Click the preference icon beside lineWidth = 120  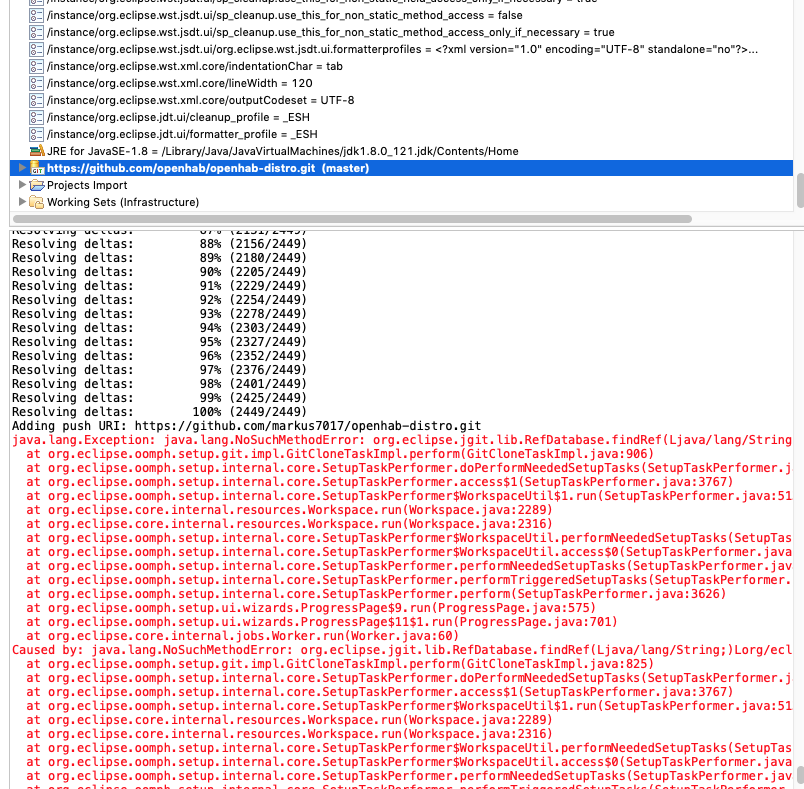36,84
